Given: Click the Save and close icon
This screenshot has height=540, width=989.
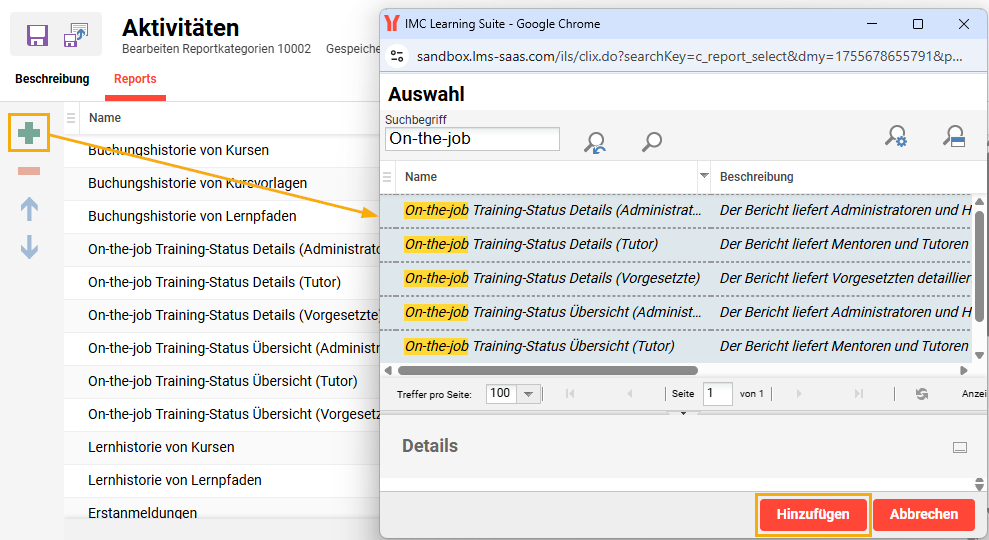Looking at the screenshot, I should point(76,36).
